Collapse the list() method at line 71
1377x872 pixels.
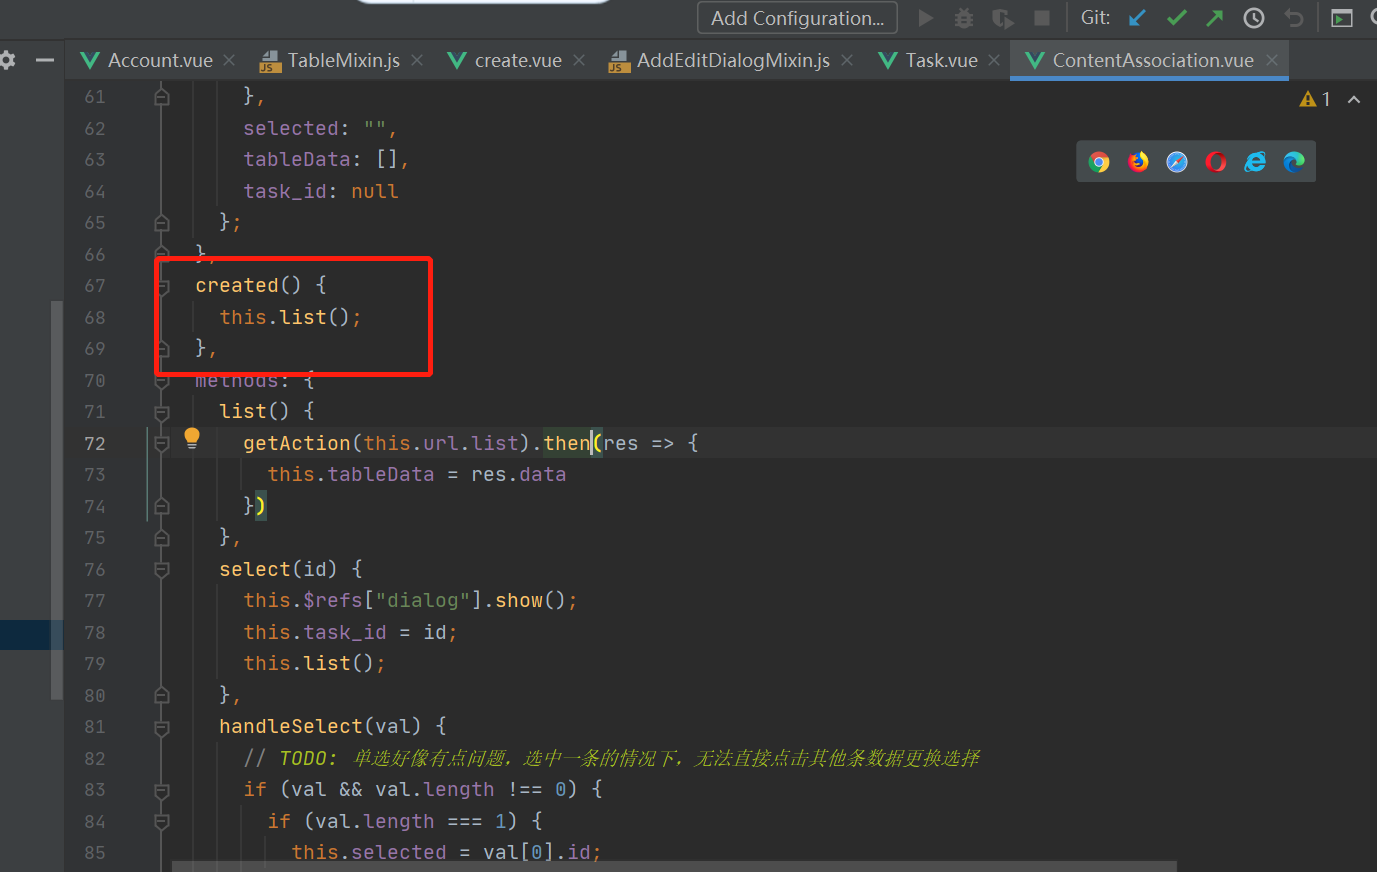pyautogui.click(x=162, y=412)
